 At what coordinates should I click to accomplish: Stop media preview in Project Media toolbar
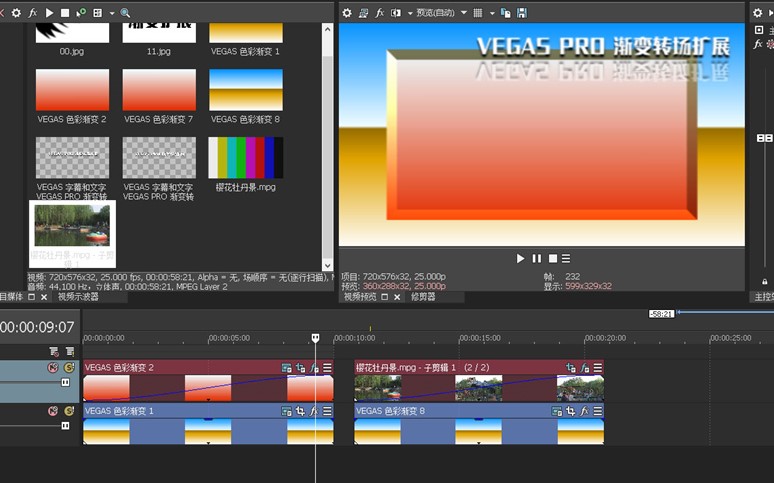pyautogui.click(x=65, y=13)
